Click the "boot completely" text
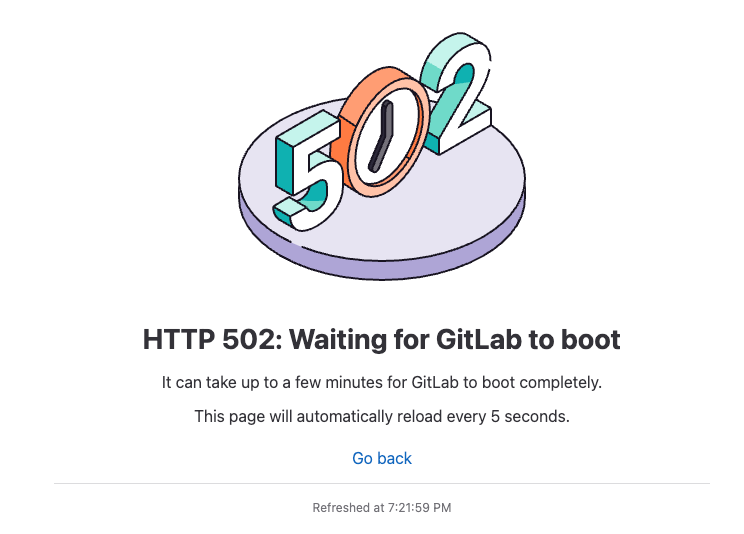The image size is (744, 534). [x=546, y=382]
